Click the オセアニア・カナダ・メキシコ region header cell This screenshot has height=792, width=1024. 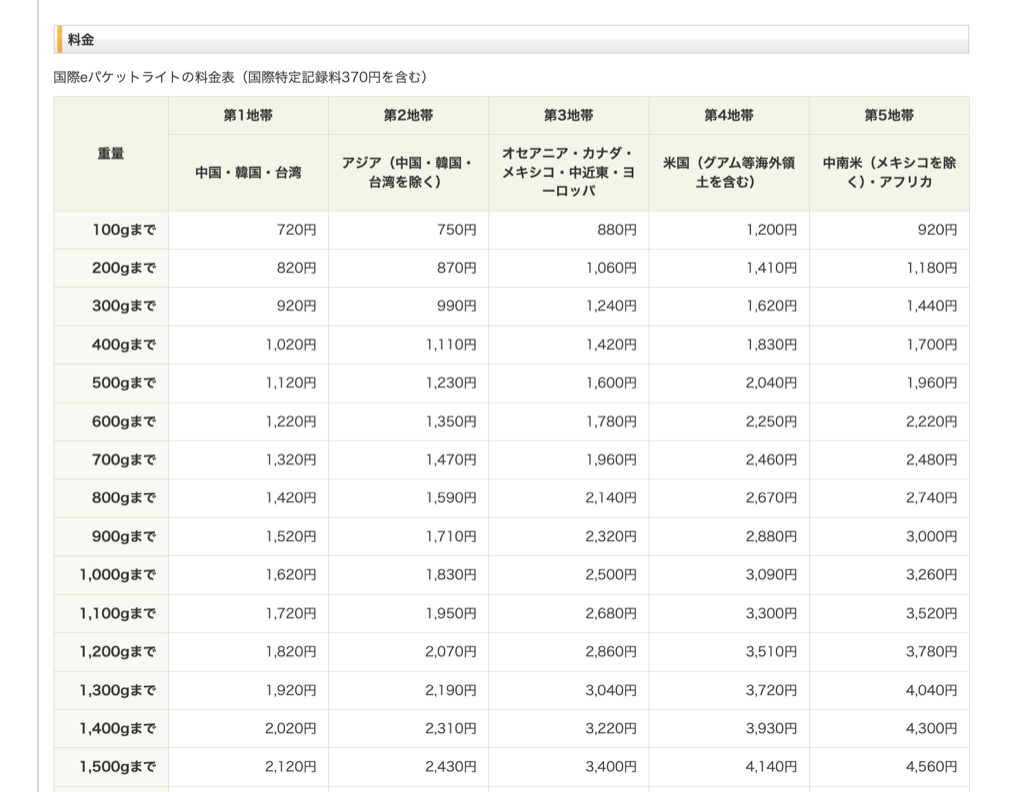coord(568,172)
